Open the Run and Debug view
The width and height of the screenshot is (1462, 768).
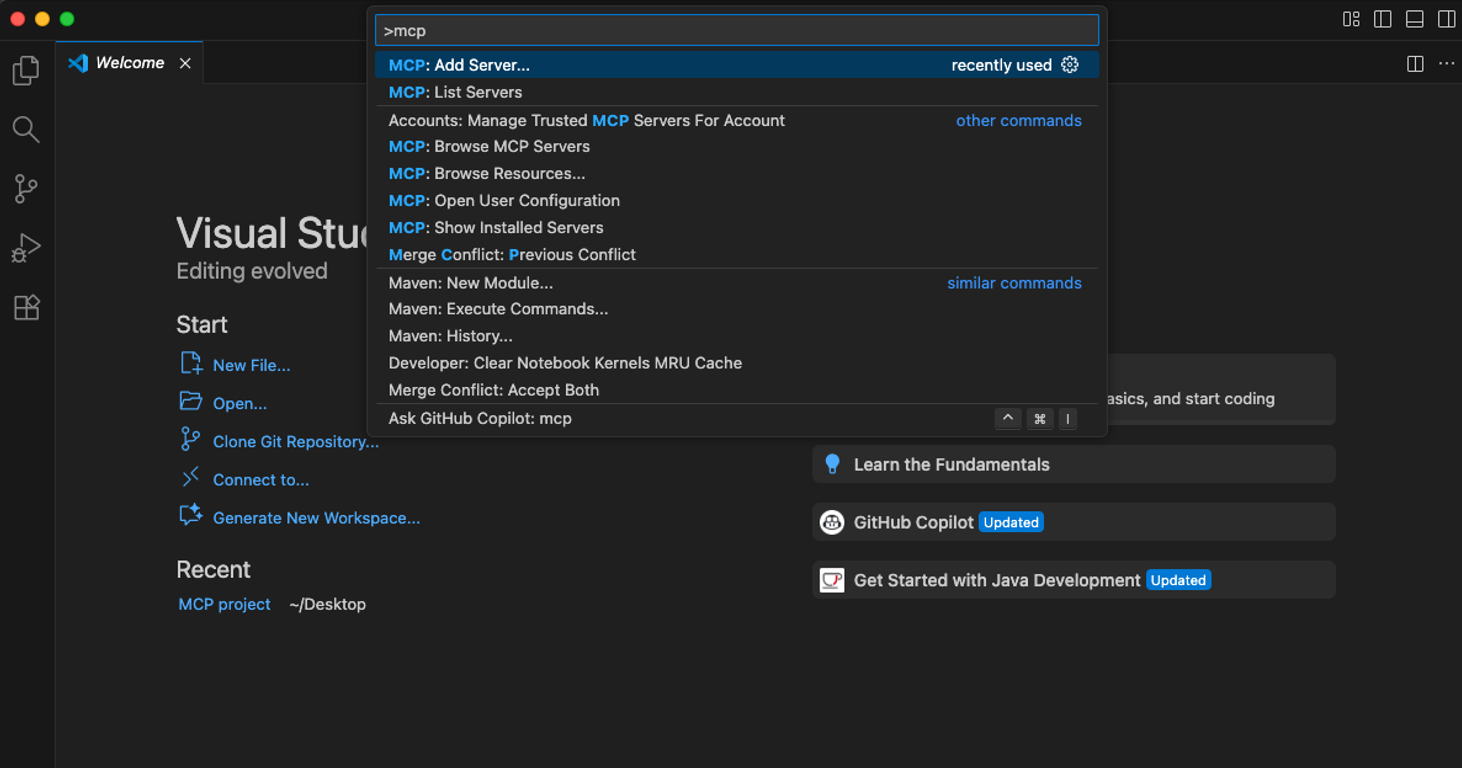[26, 248]
